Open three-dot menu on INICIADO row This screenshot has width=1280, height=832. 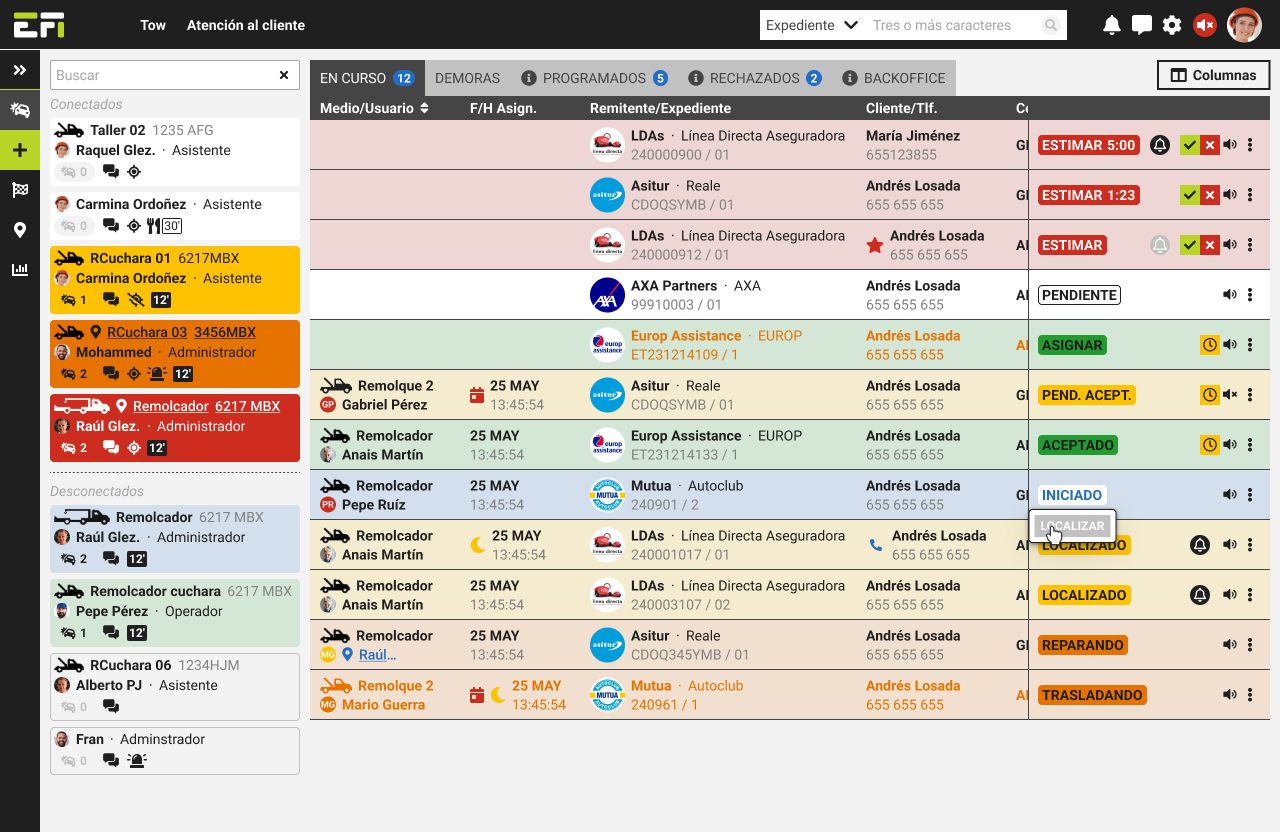1250,495
